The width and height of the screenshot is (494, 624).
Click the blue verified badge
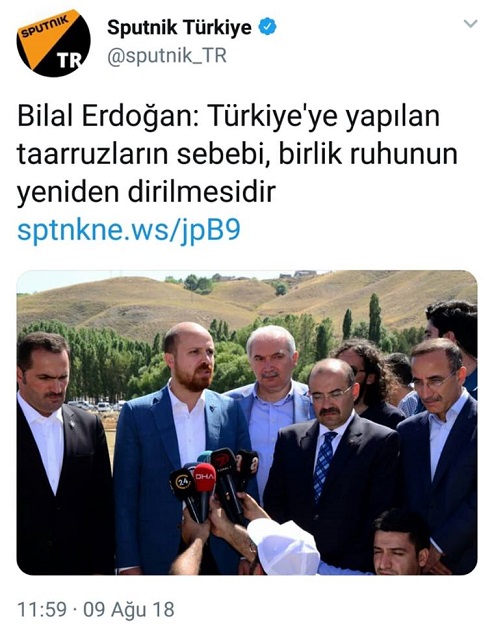(x=268, y=27)
